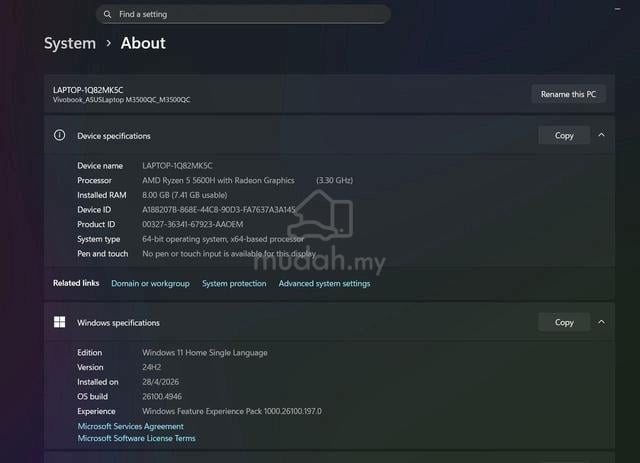
Task: Click the Related links label
Action: pyautogui.click(x=76, y=283)
